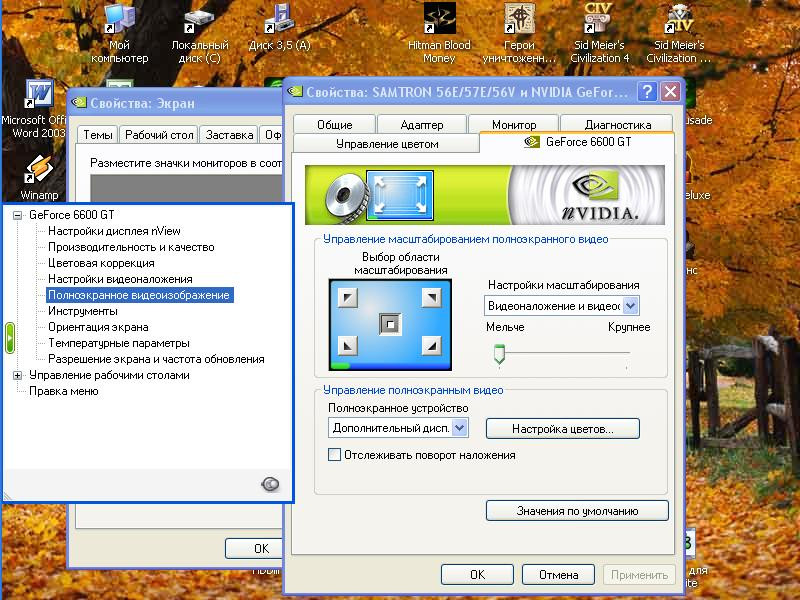Launch the Winamp desktop shortcut
The image size is (800, 600).
click(x=39, y=177)
